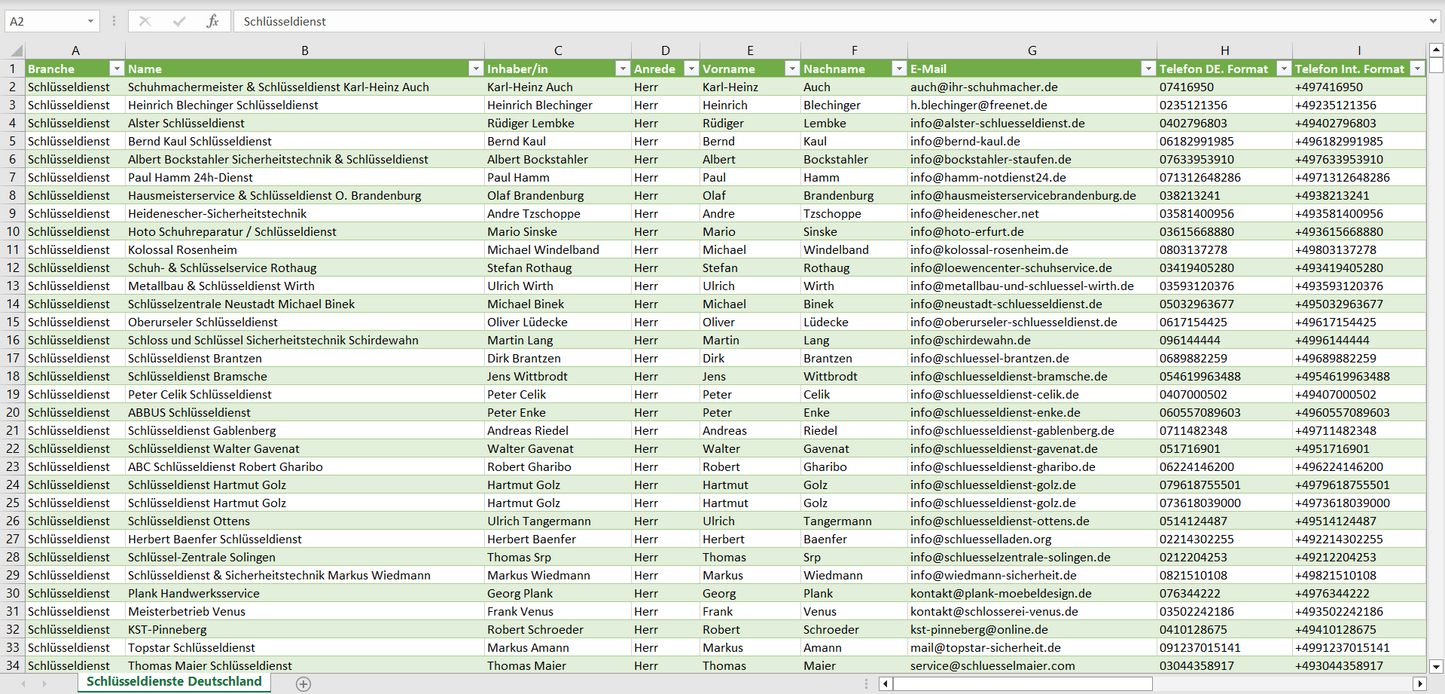
Task: Click the Insert Function fx icon
Action: tap(212, 21)
